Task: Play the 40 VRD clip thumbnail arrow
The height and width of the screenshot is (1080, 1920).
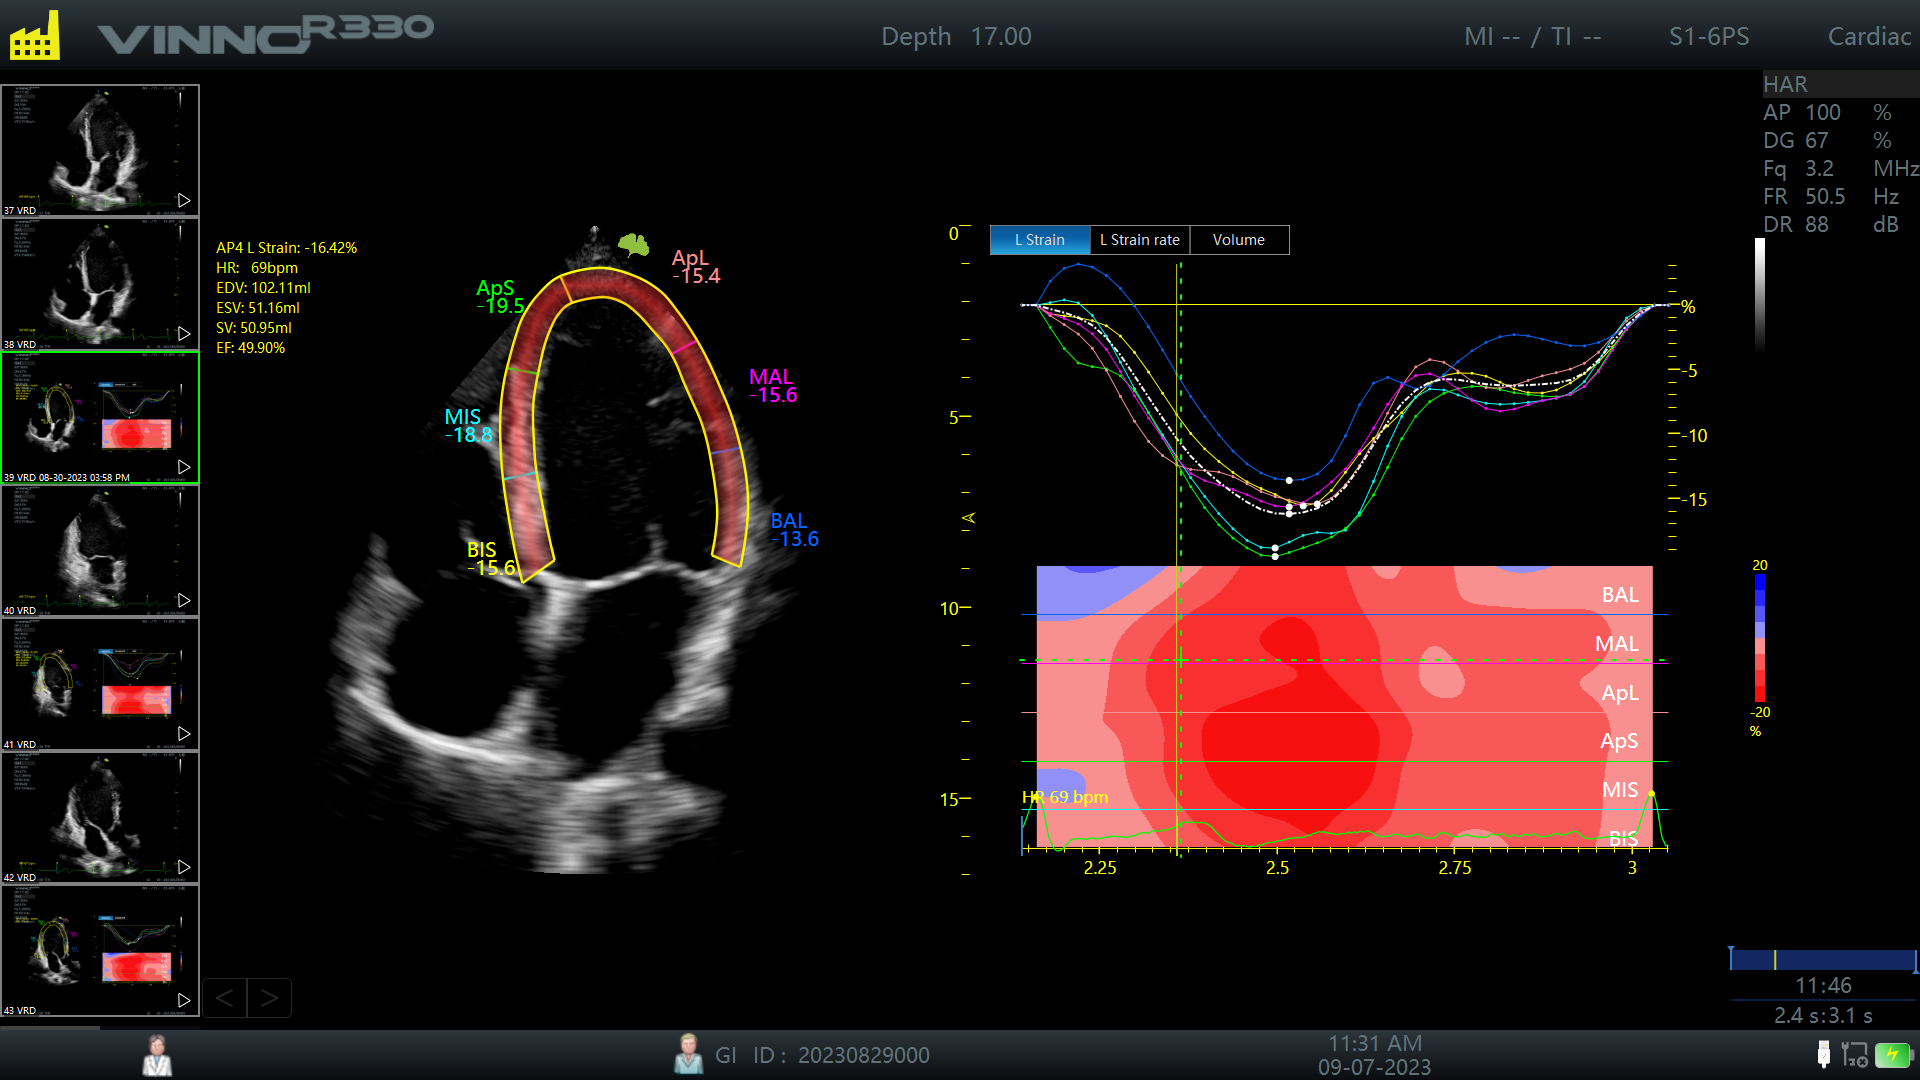Action: point(184,600)
